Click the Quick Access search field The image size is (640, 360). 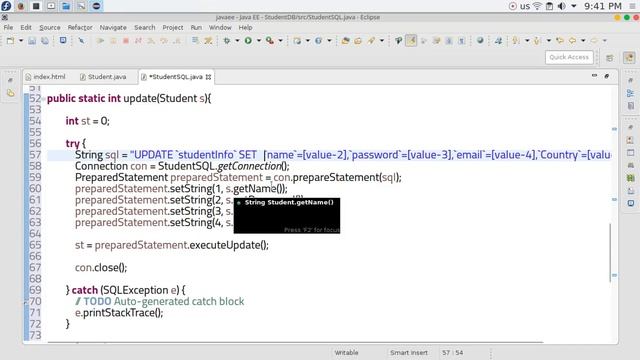(x=569, y=57)
